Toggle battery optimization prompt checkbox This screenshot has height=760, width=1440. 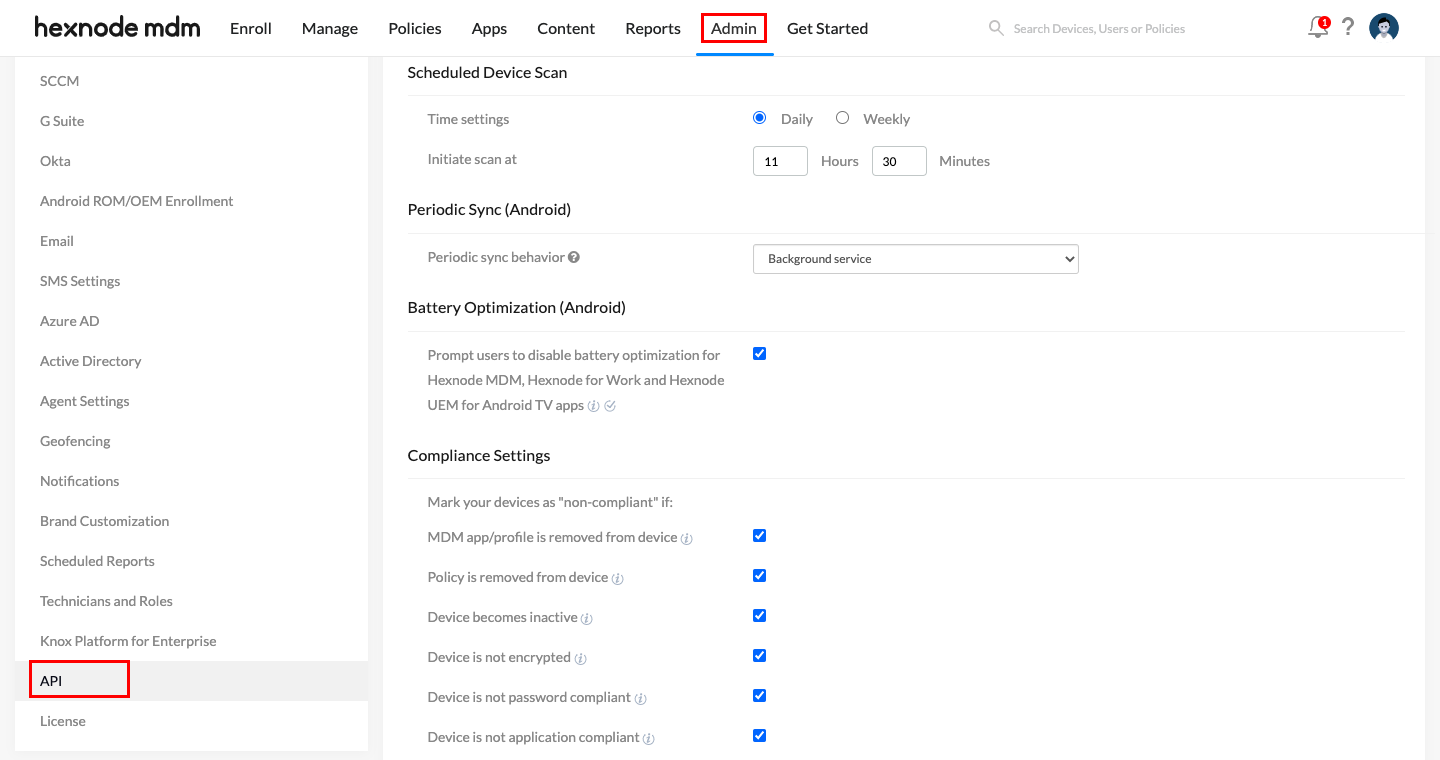pos(759,354)
